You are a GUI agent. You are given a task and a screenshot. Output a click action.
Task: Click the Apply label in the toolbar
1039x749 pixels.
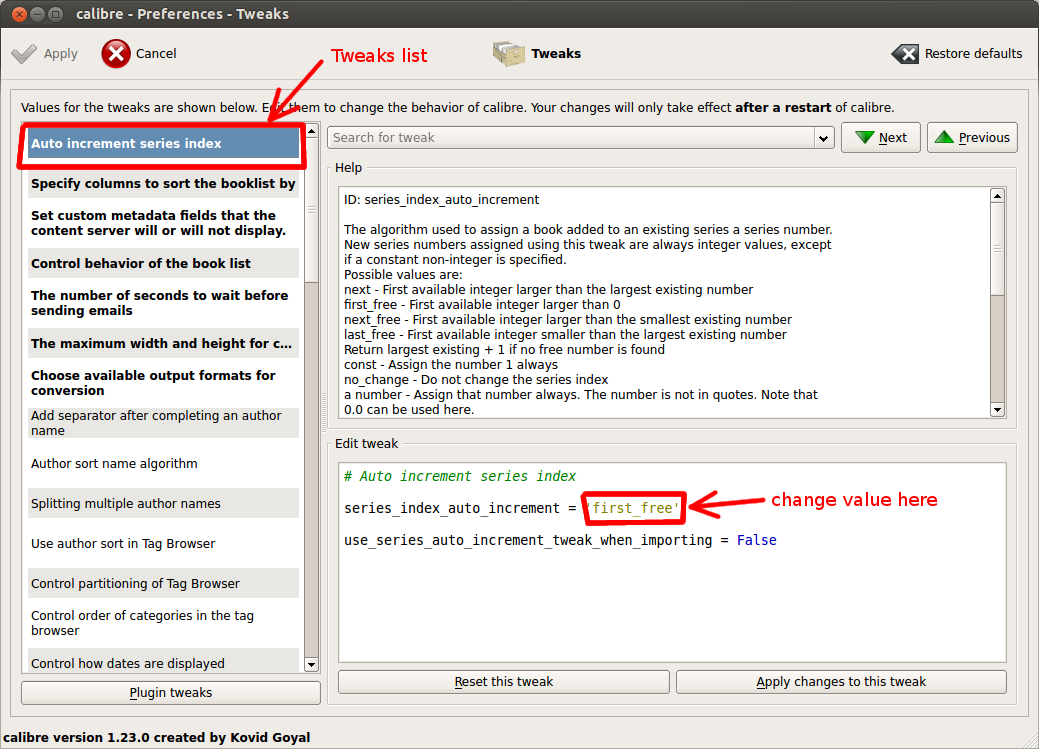[x=60, y=54]
